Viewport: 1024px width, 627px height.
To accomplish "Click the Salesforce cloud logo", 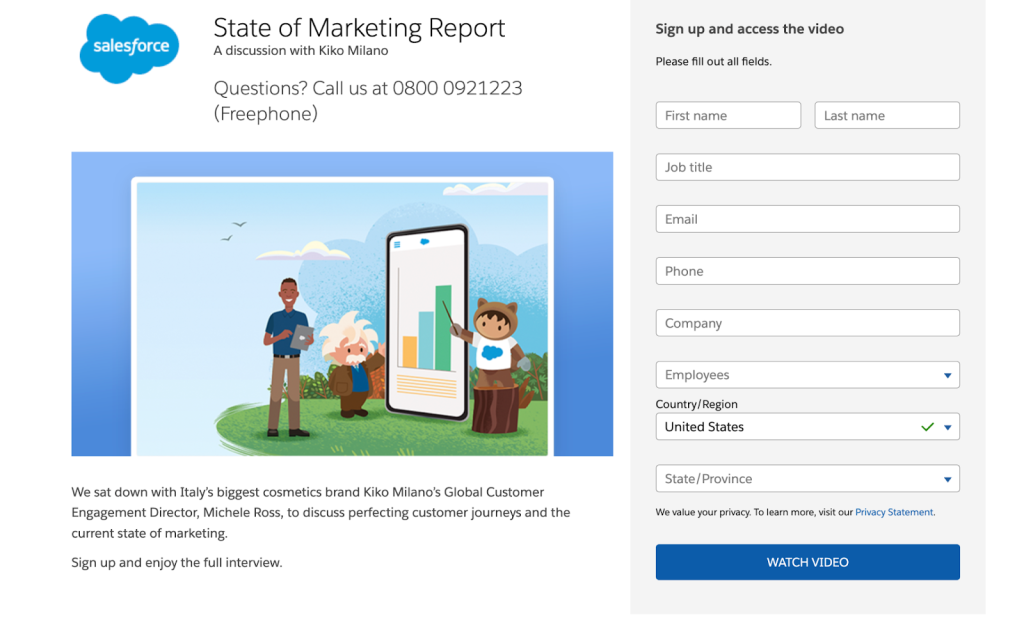I will coord(129,46).
